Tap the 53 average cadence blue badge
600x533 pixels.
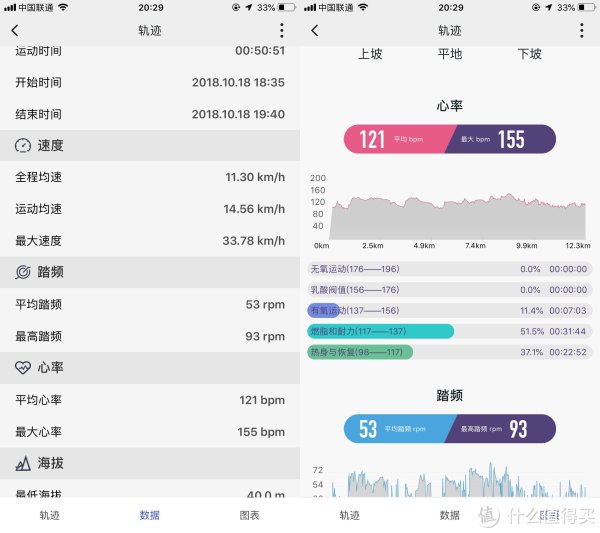[x=398, y=429]
